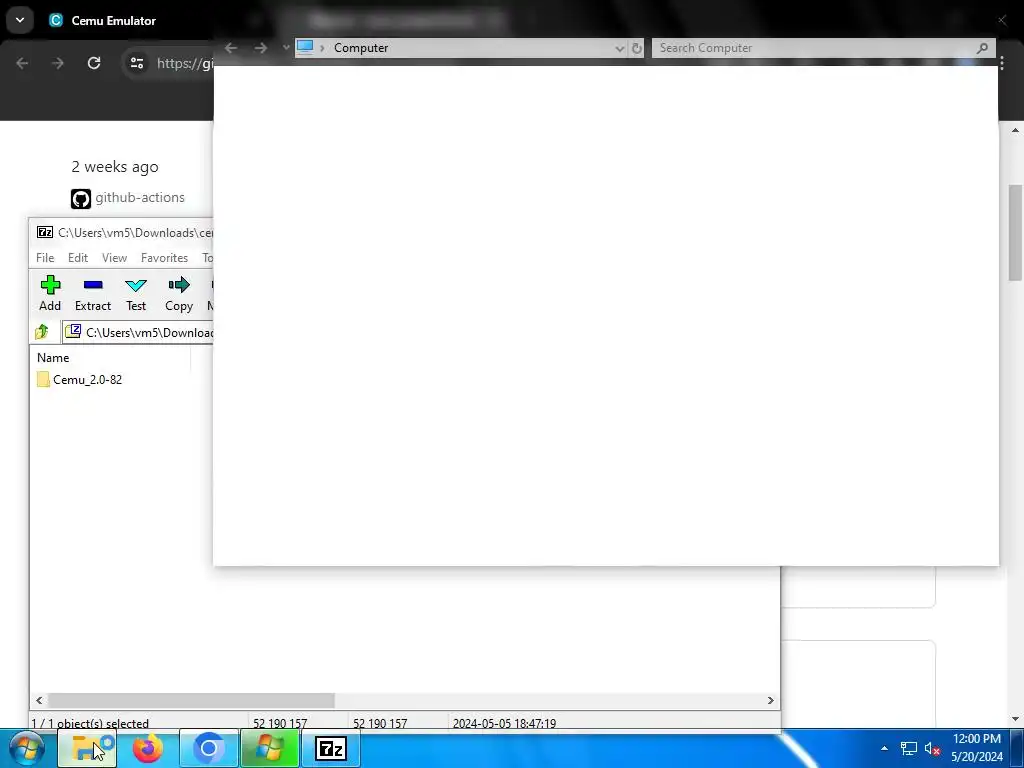Open the browser tab search dropdown
Image resolution: width=1024 pixels, height=768 pixels.
pos(20,20)
